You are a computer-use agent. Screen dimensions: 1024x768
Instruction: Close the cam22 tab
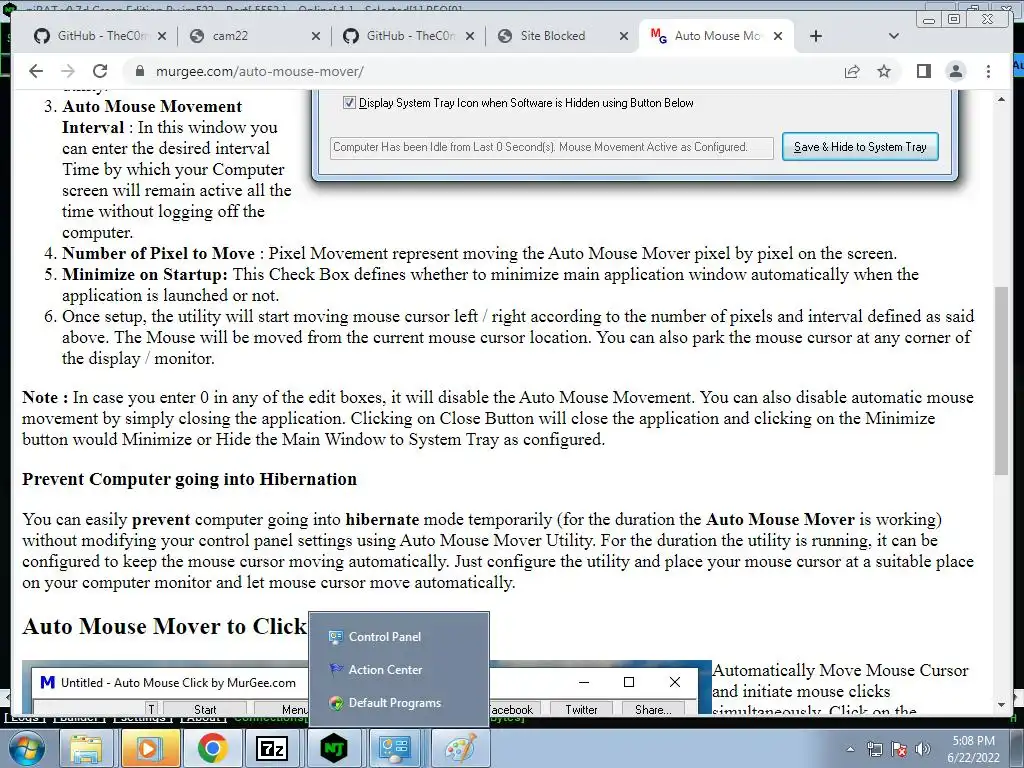[x=316, y=36]
